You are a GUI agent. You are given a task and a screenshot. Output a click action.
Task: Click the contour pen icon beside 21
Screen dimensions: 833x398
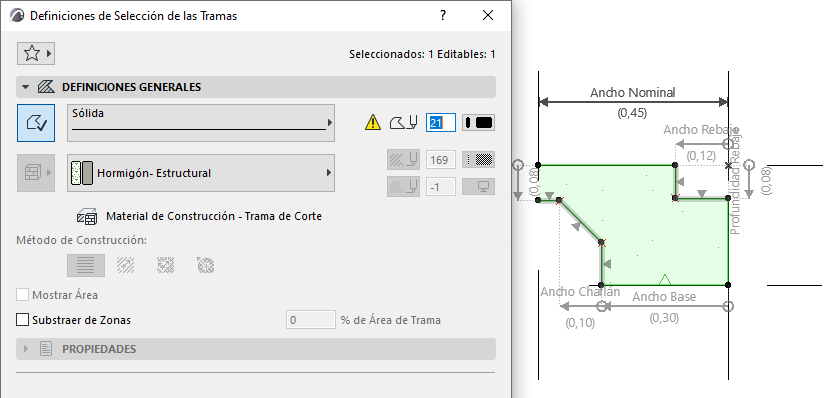pyautogui.click(x=403, y=123)
